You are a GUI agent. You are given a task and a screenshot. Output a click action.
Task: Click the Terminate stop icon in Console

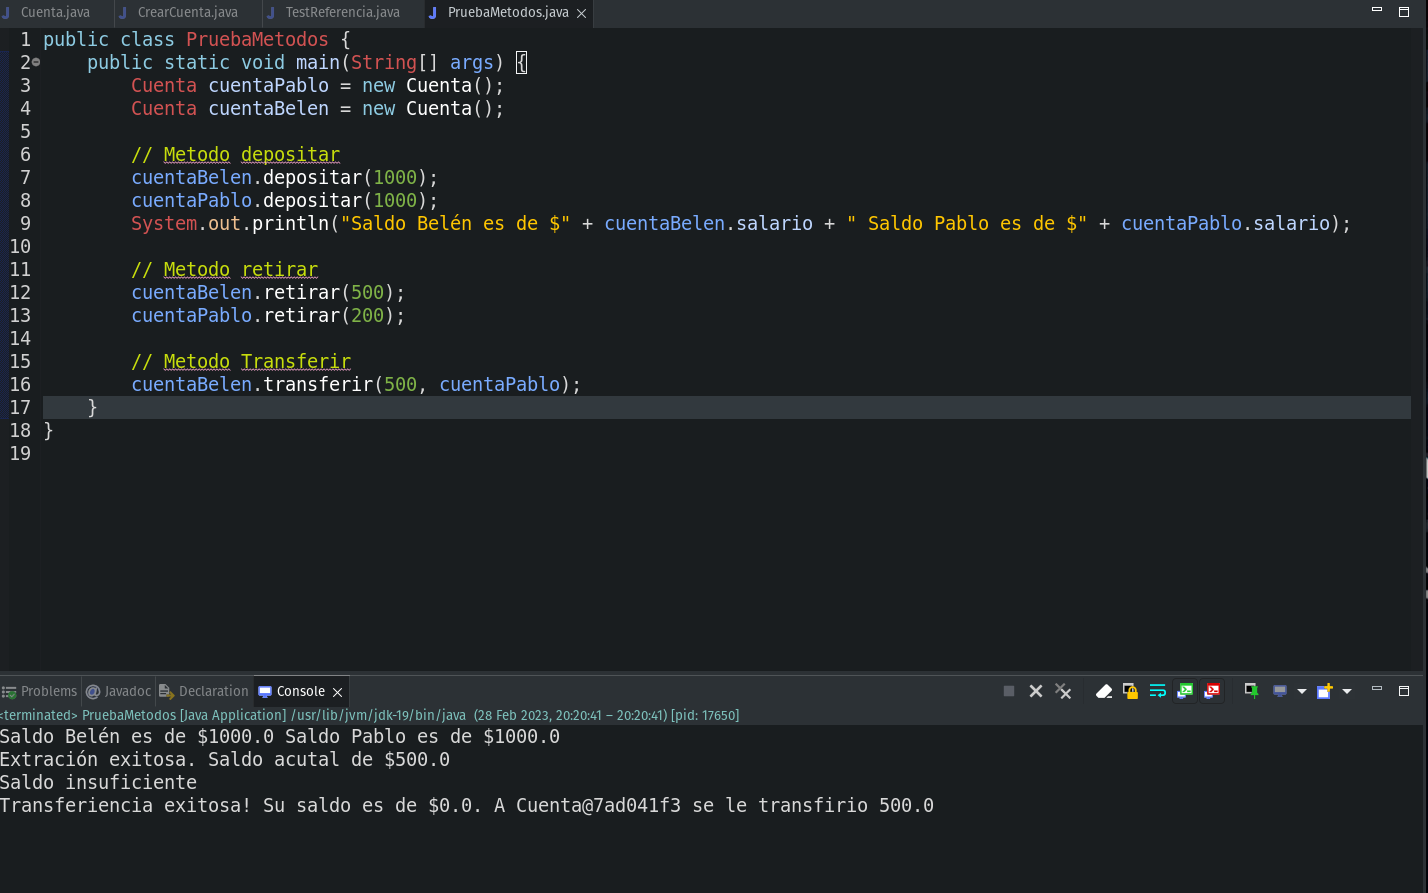pos(1009,691)
